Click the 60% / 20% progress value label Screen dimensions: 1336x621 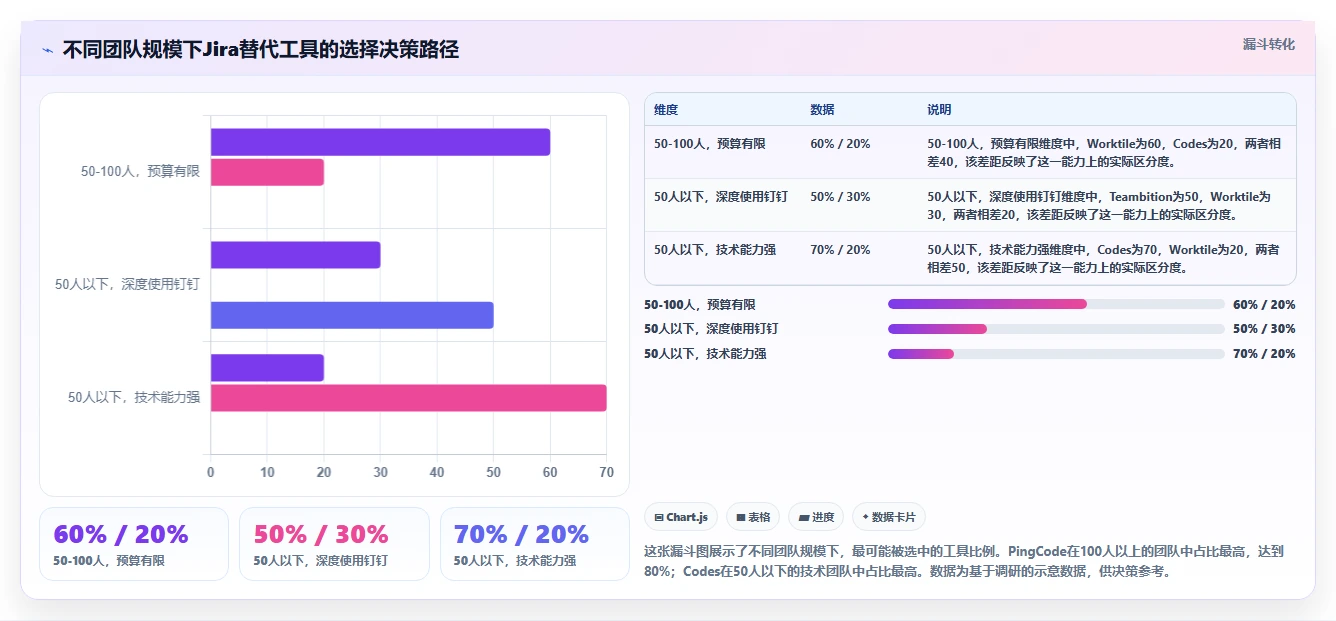(1264, 305)
